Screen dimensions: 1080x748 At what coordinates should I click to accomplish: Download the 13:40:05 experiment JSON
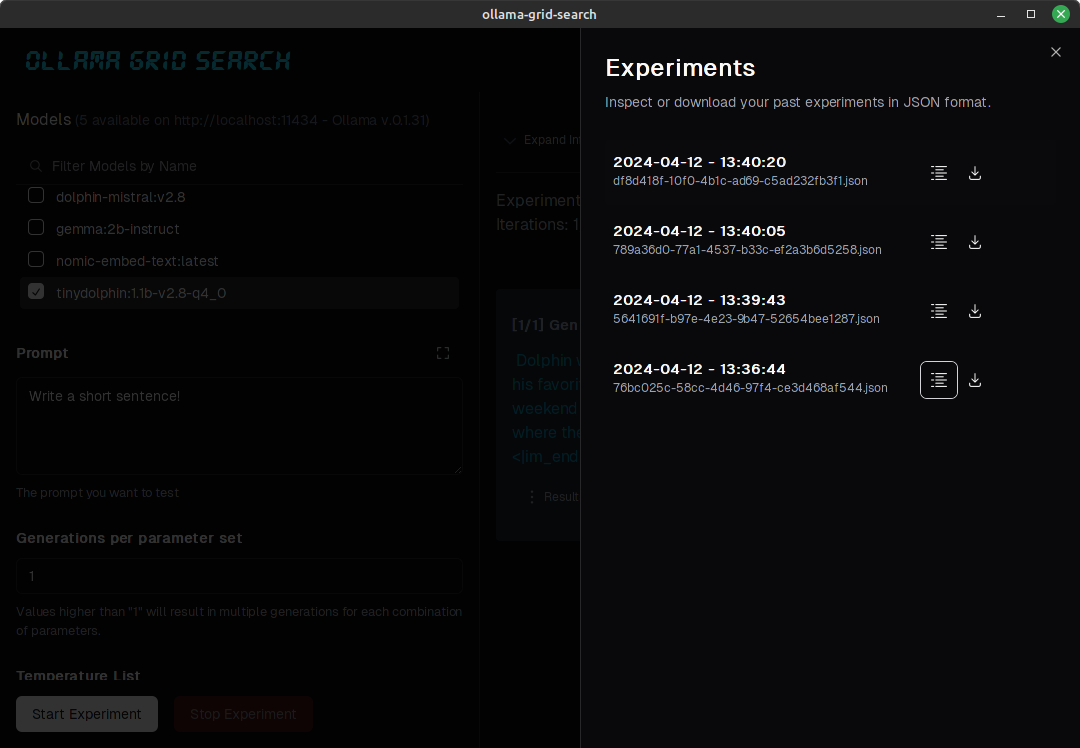(x=975, y=242)
